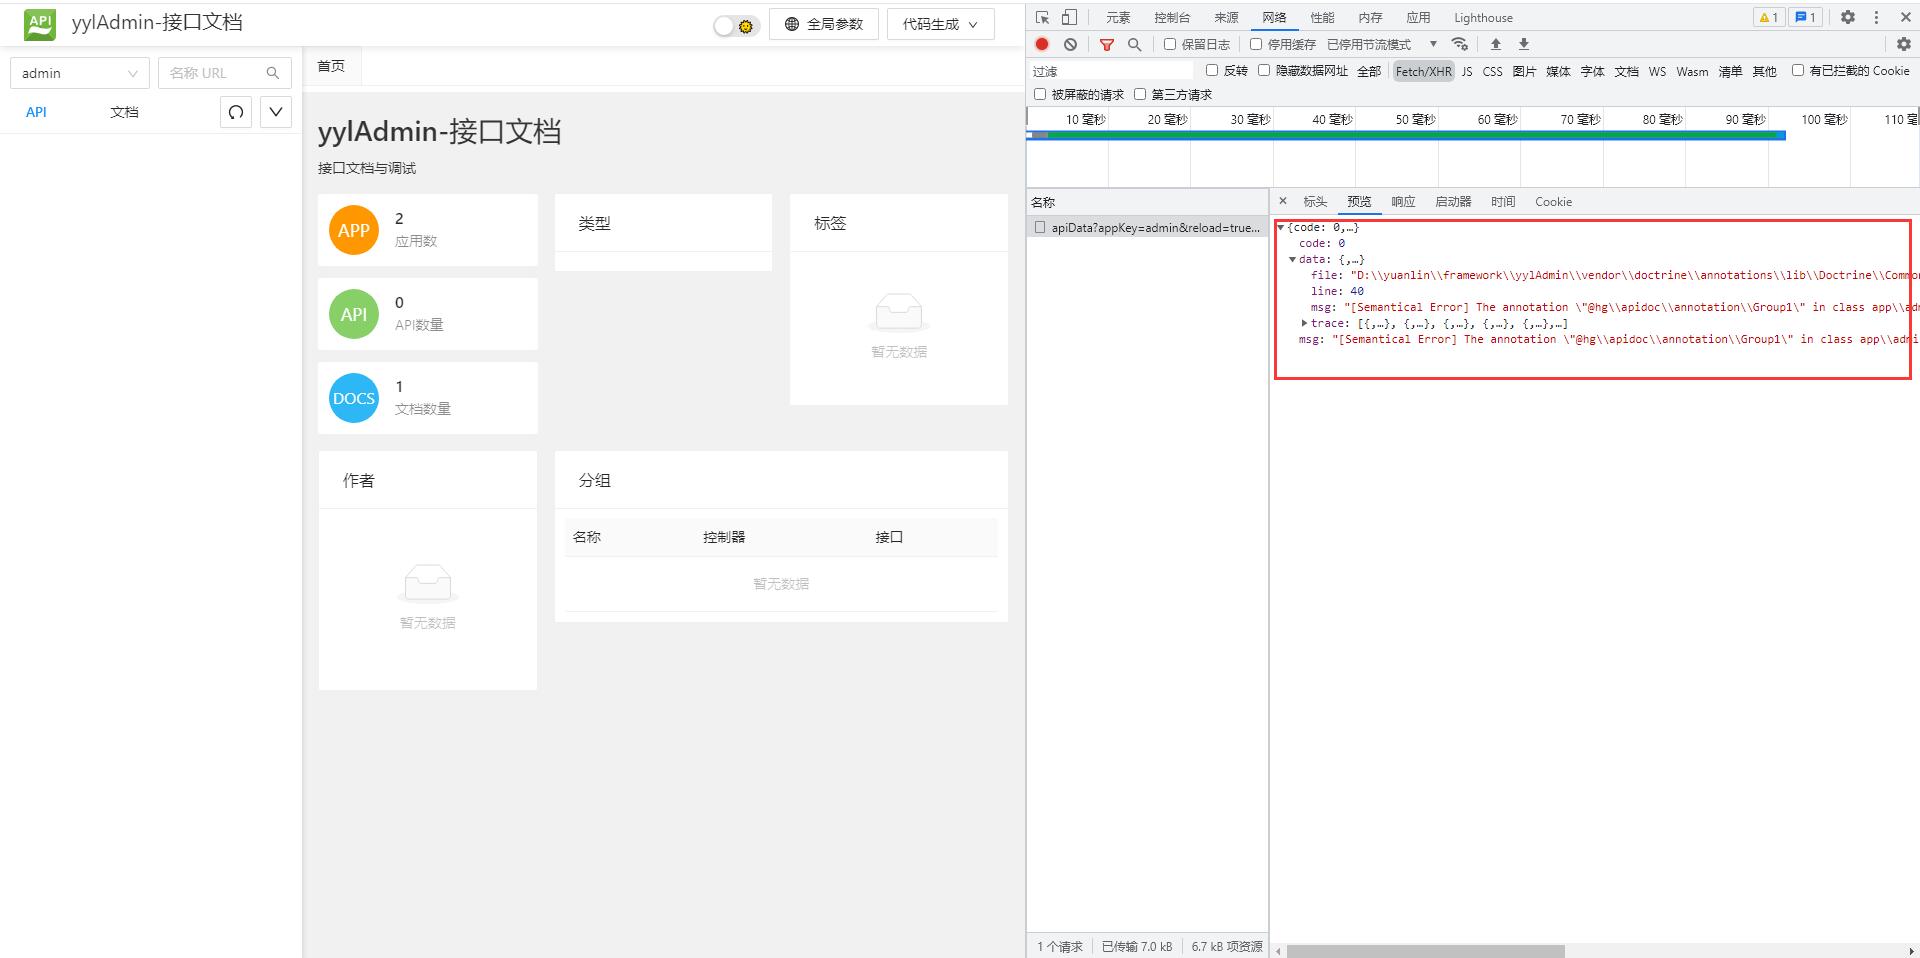The height and width of the screenshot is (958, 1920).
Task: Check the 停用缓存 option
Action: (x=1256, y=44)
